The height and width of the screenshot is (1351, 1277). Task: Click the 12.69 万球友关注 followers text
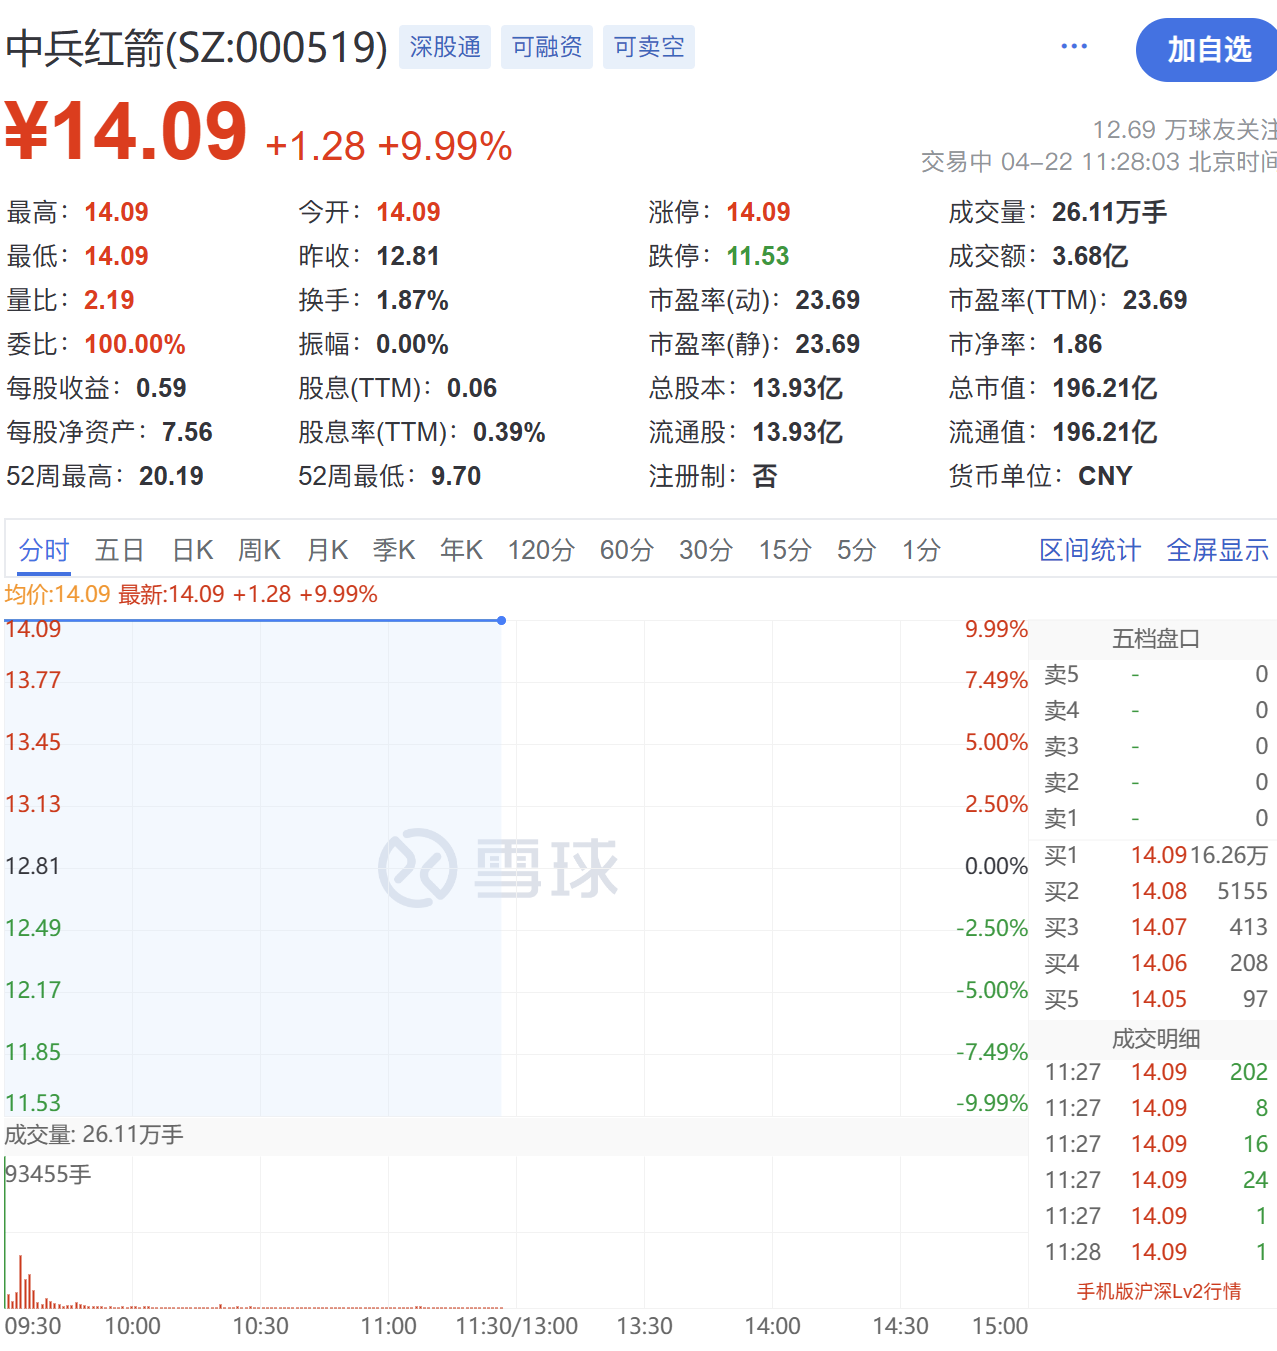(1184, 130)
